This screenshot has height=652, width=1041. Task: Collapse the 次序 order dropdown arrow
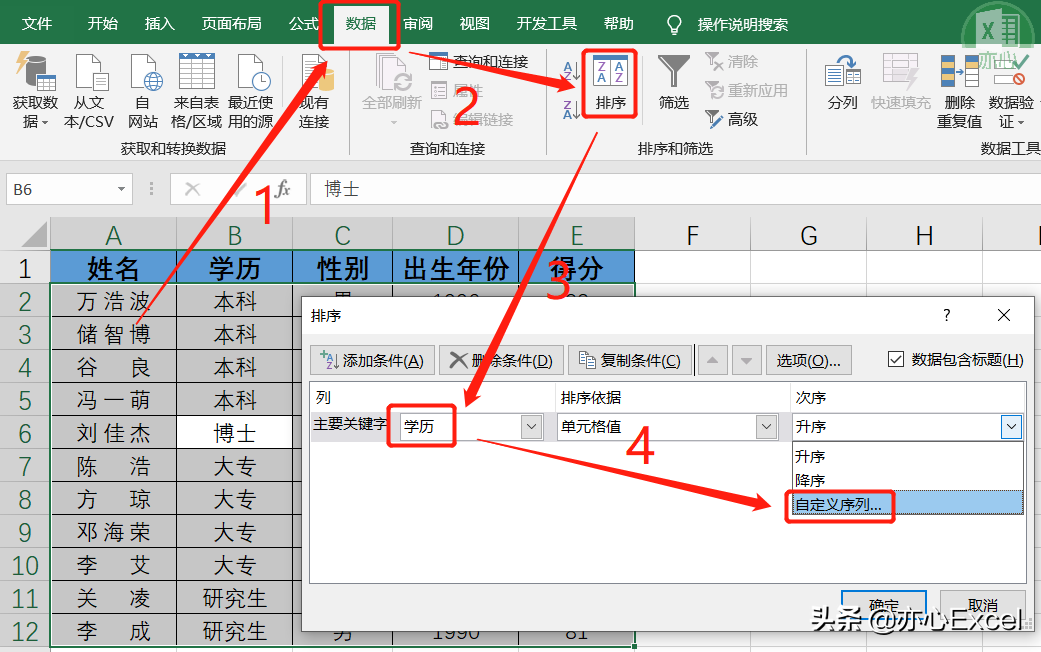1011,426
